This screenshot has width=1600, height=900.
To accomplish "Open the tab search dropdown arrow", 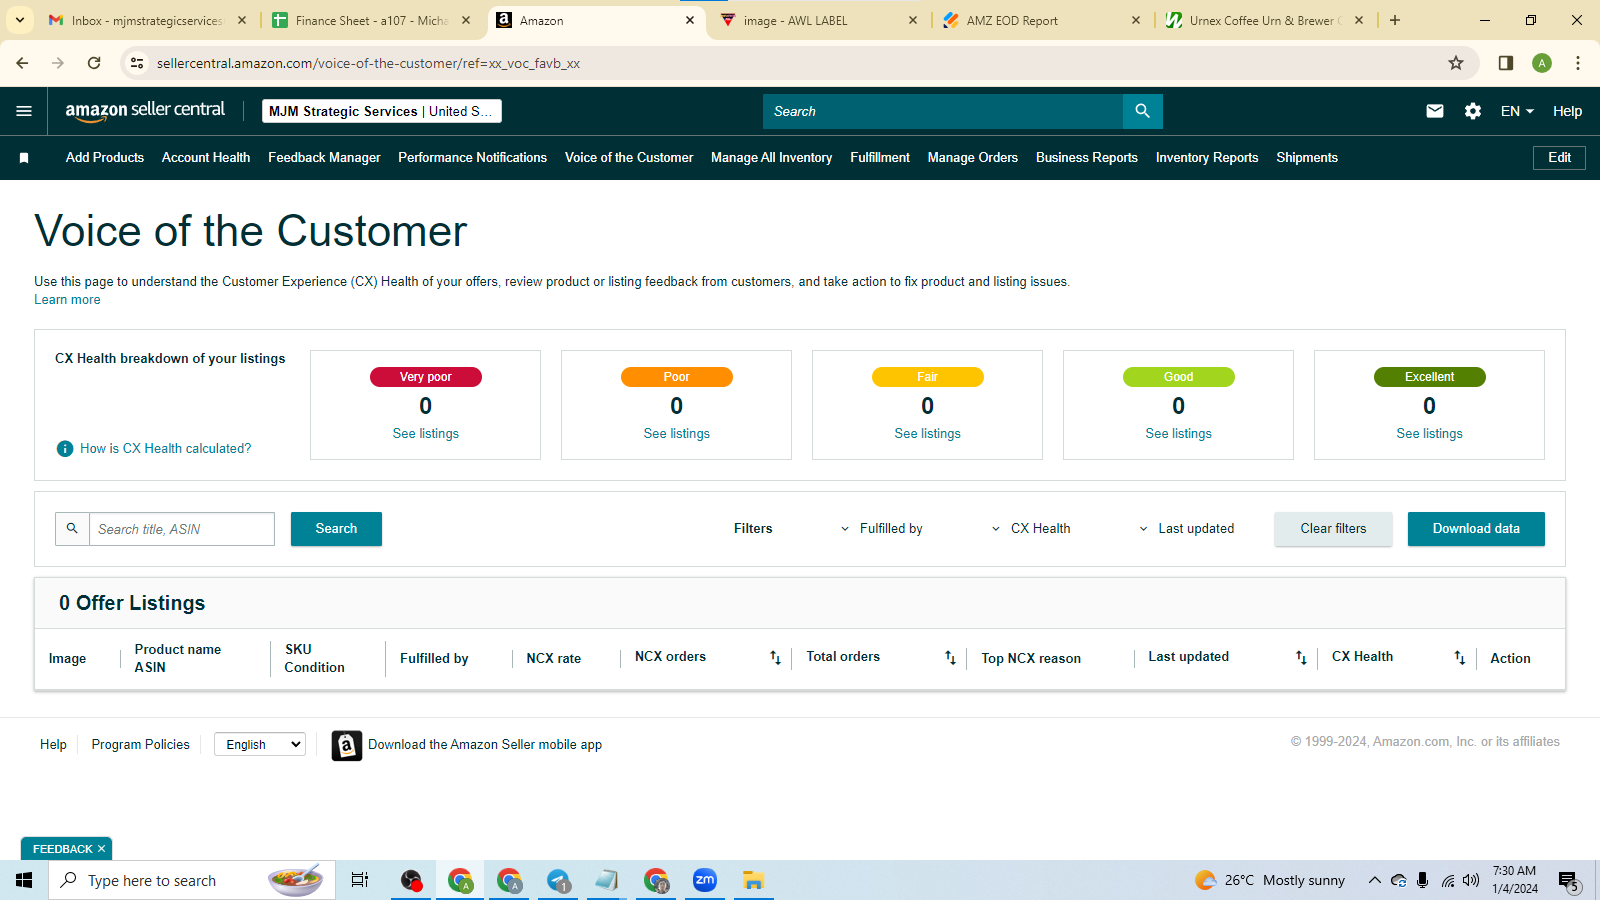I will [20, 20].
